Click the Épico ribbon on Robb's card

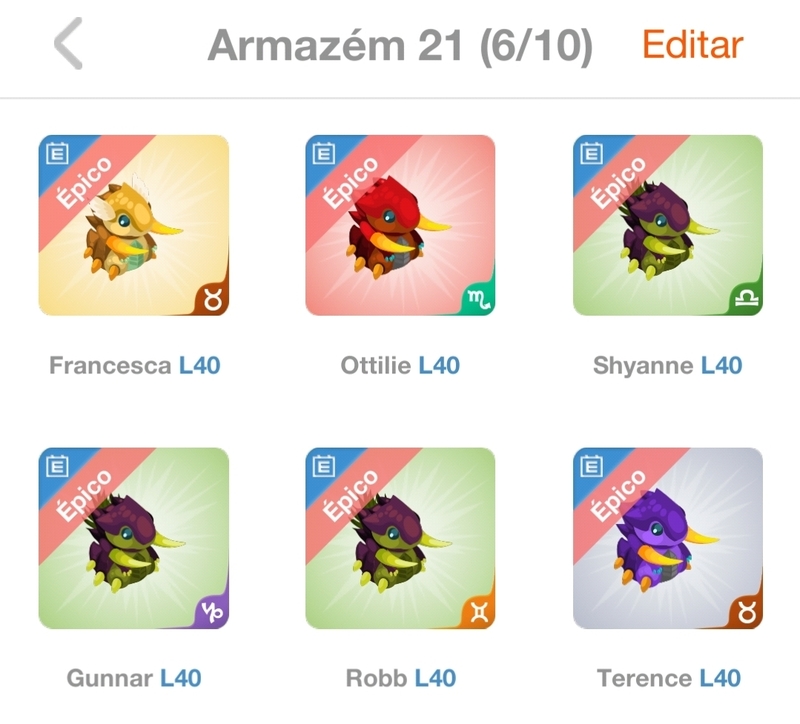[352, 495]
